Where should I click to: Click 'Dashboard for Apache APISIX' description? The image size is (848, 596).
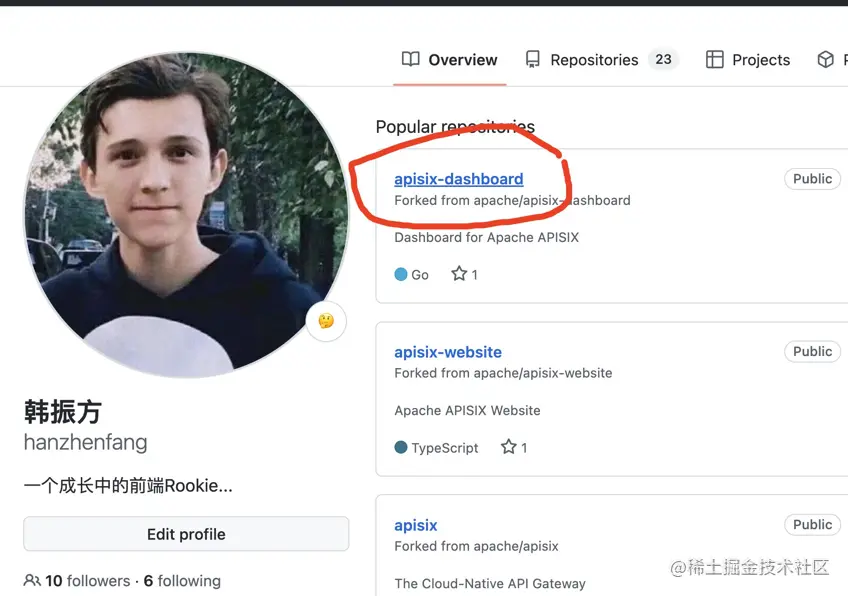pos(487,237)
